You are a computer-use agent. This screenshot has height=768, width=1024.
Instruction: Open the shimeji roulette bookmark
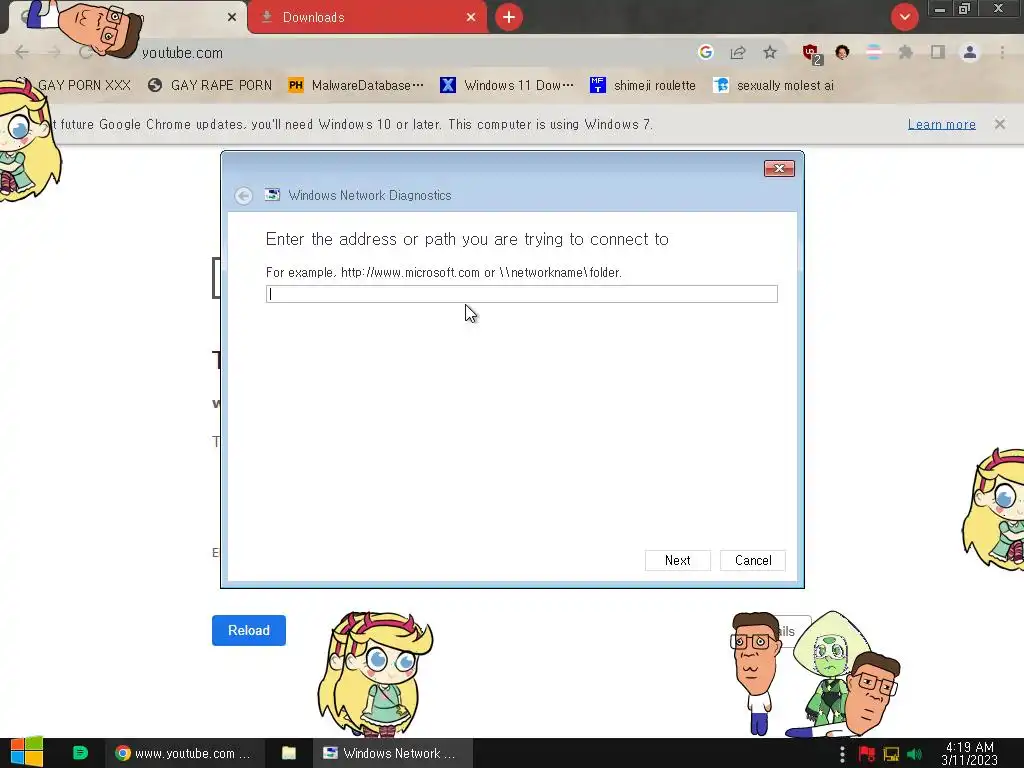tap(643, 86)
